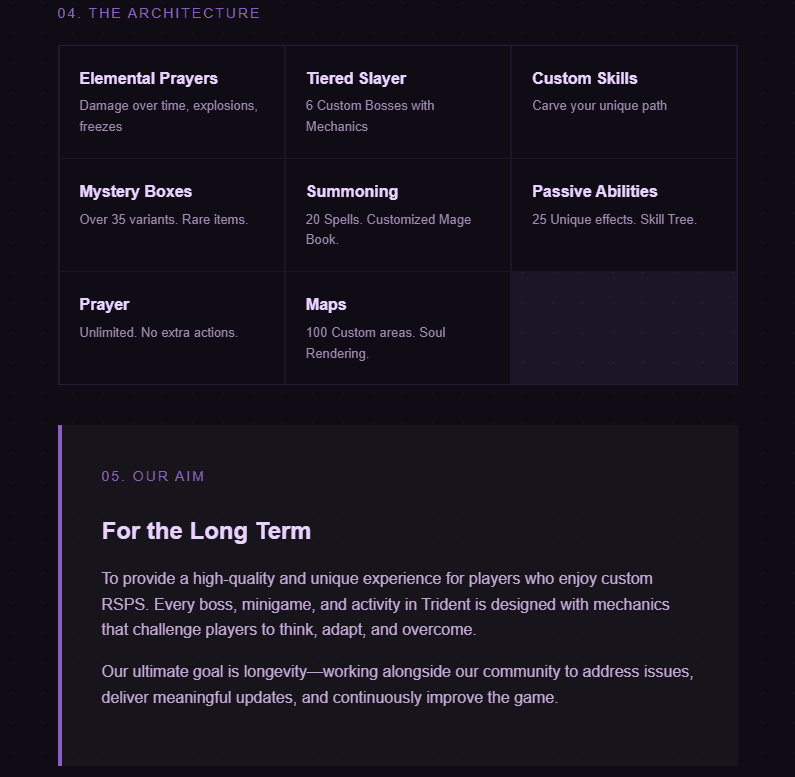795x777 pixels.
Task: Click the "04. The Architecture" section label
Action: click(159, 13)
